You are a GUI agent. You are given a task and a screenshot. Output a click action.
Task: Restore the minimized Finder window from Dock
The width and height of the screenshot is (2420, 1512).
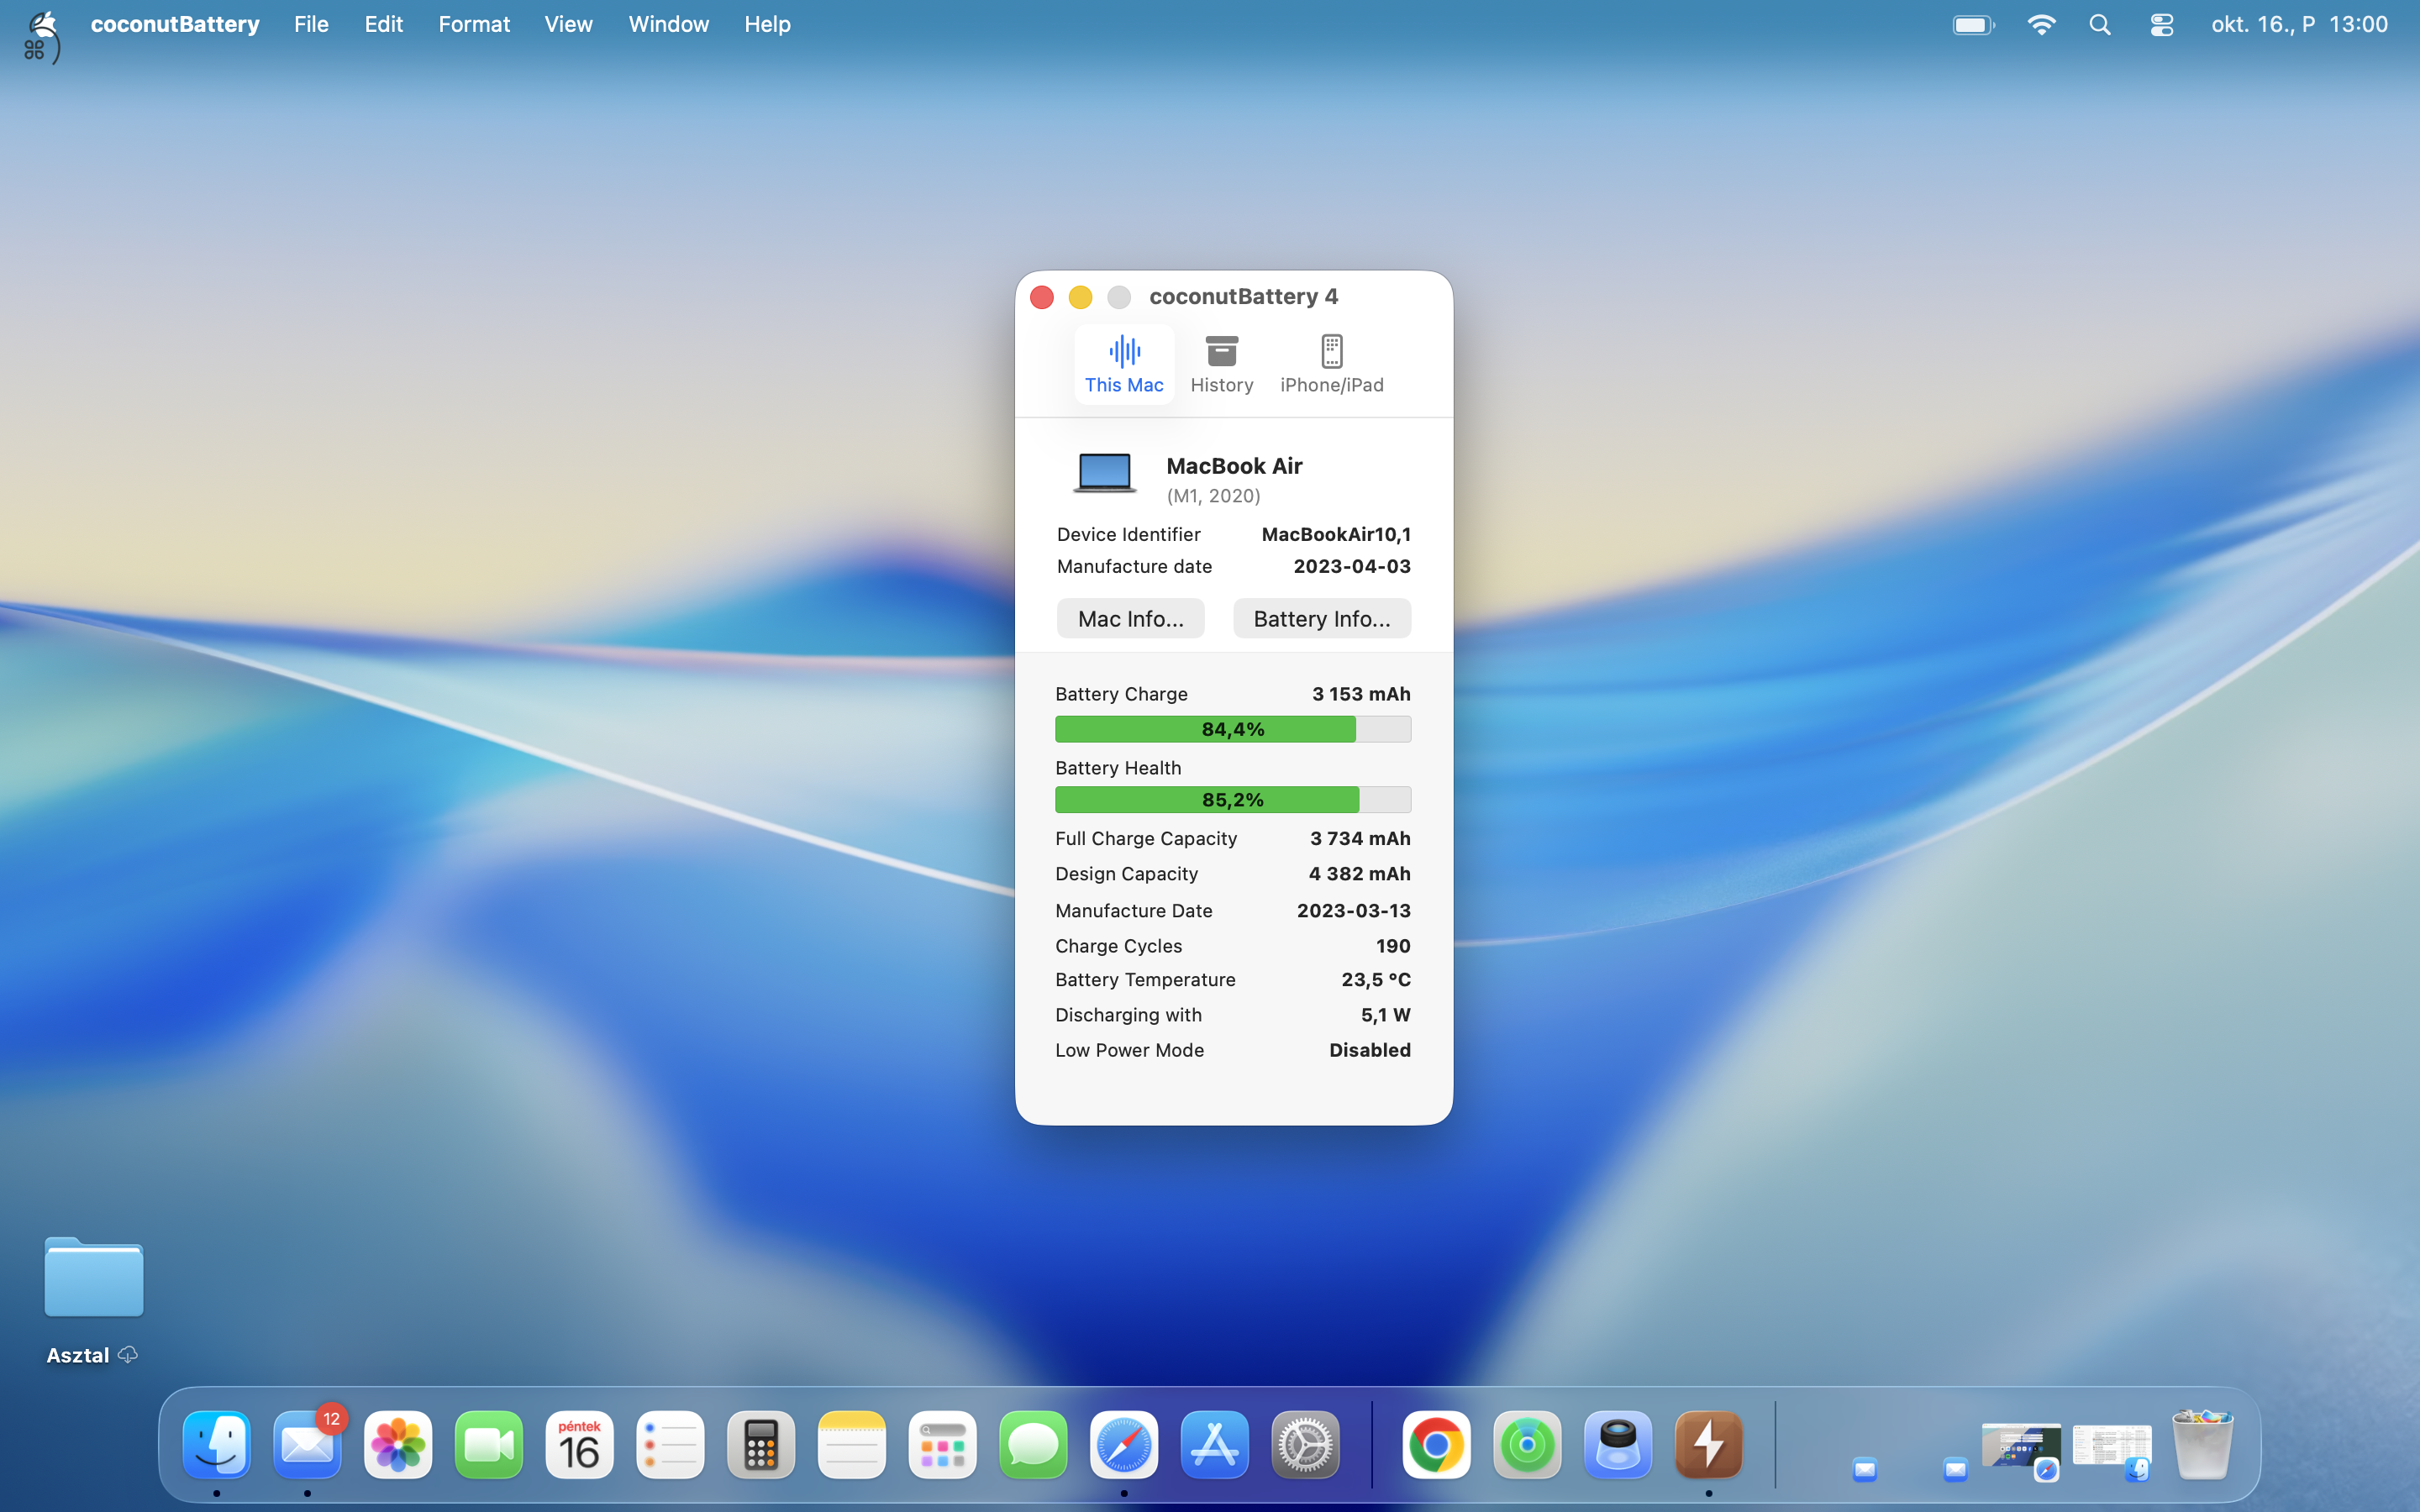2112,1450
